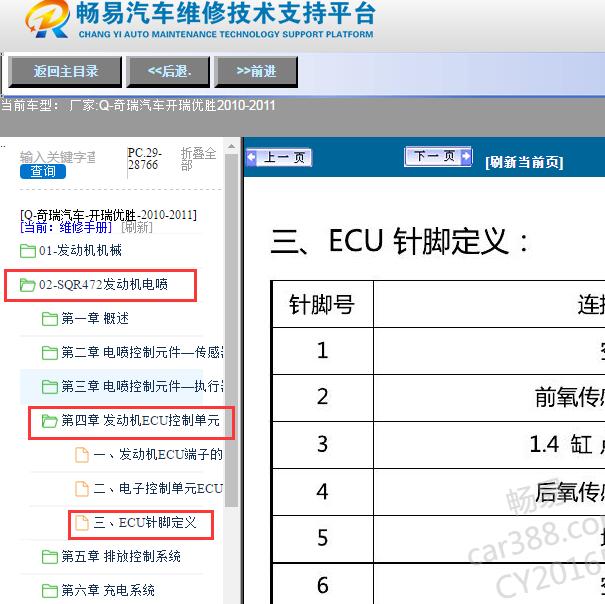Click PC.29-28766 text
The image size is (605, 604).
click(x=144, y=159)
